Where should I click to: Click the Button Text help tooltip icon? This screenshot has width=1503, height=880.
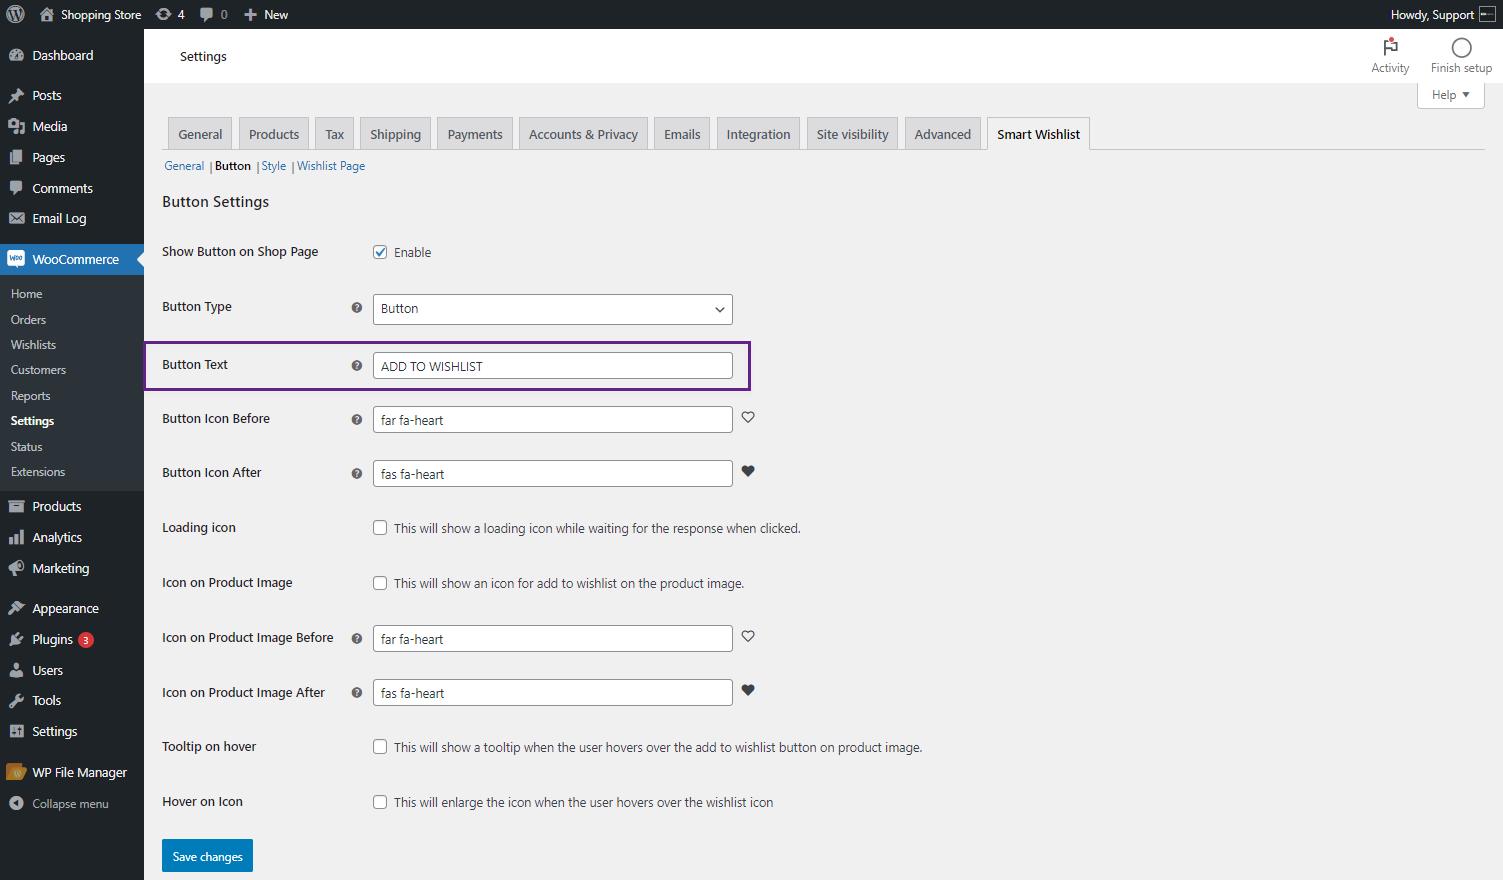pyautogui.click(x=356, y=365)
